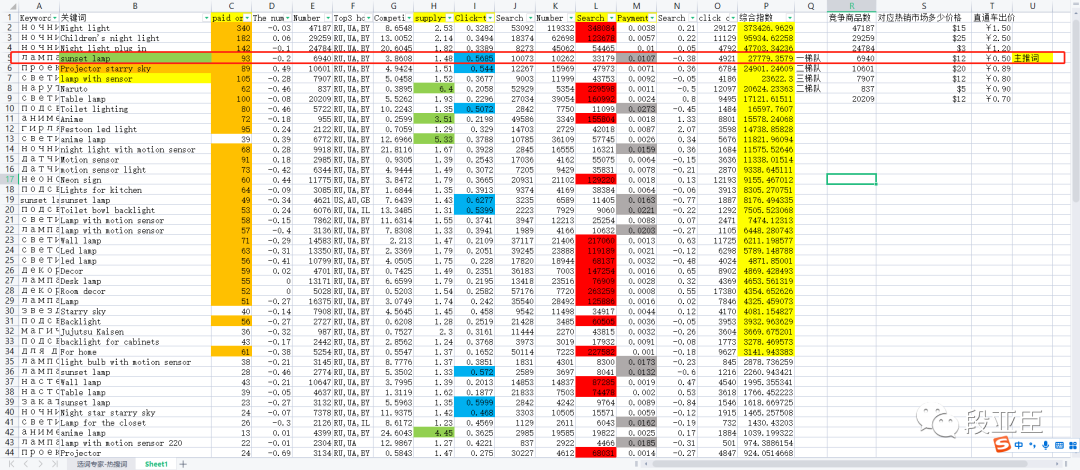Open filter dropdown on 综合指数 column
Image resolution: width=1080 pixels, height=470 pixels.
791,17
